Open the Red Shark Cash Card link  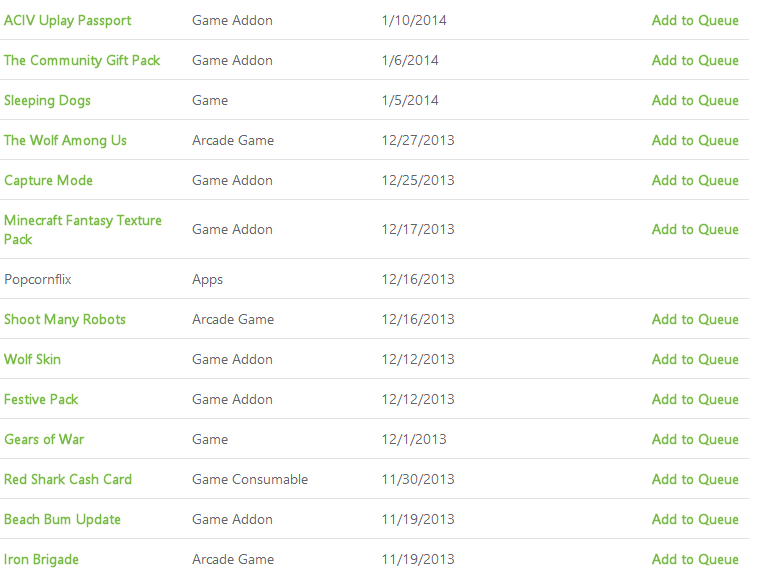pos(68,479)
